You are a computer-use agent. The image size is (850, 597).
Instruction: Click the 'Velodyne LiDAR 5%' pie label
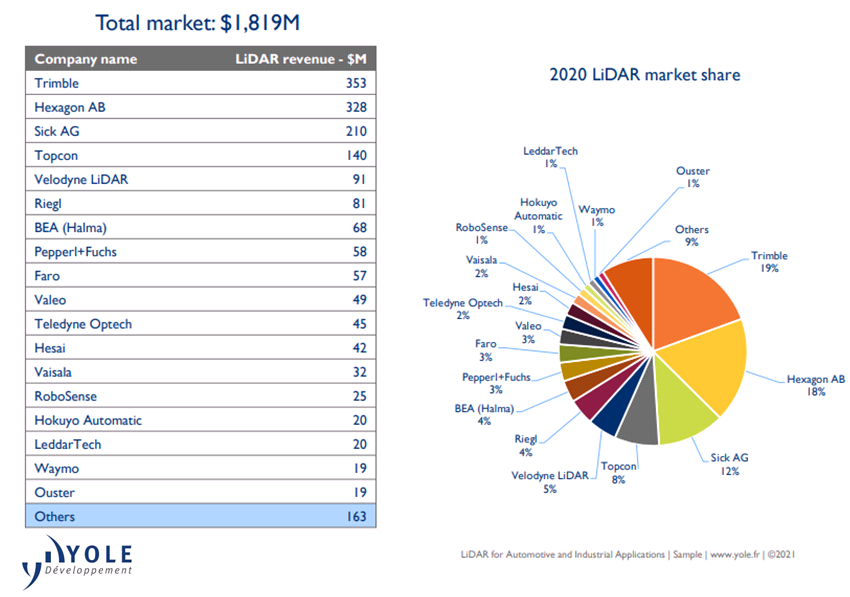point(550,482)
